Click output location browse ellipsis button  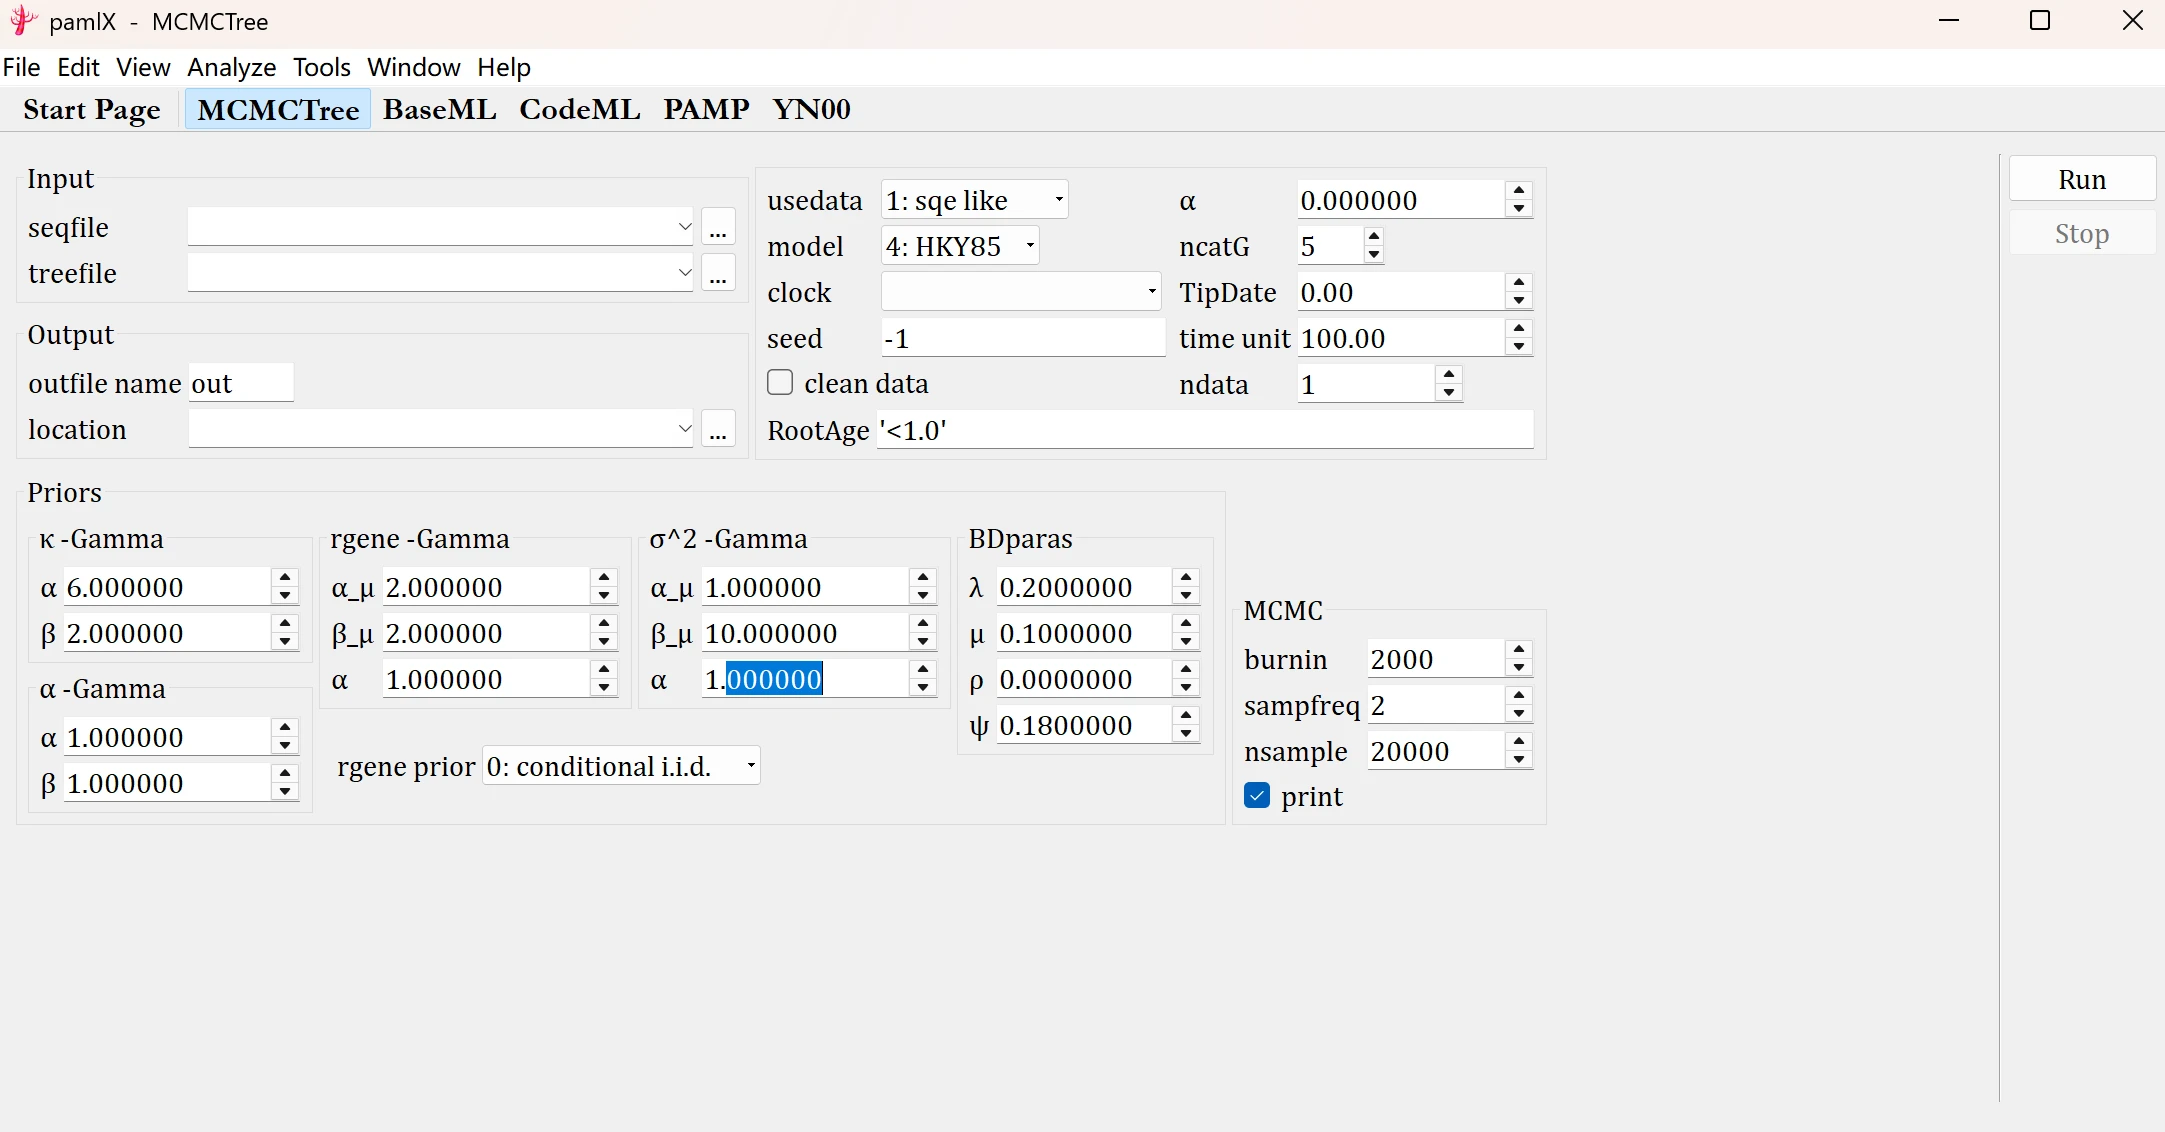pos(718,430)
